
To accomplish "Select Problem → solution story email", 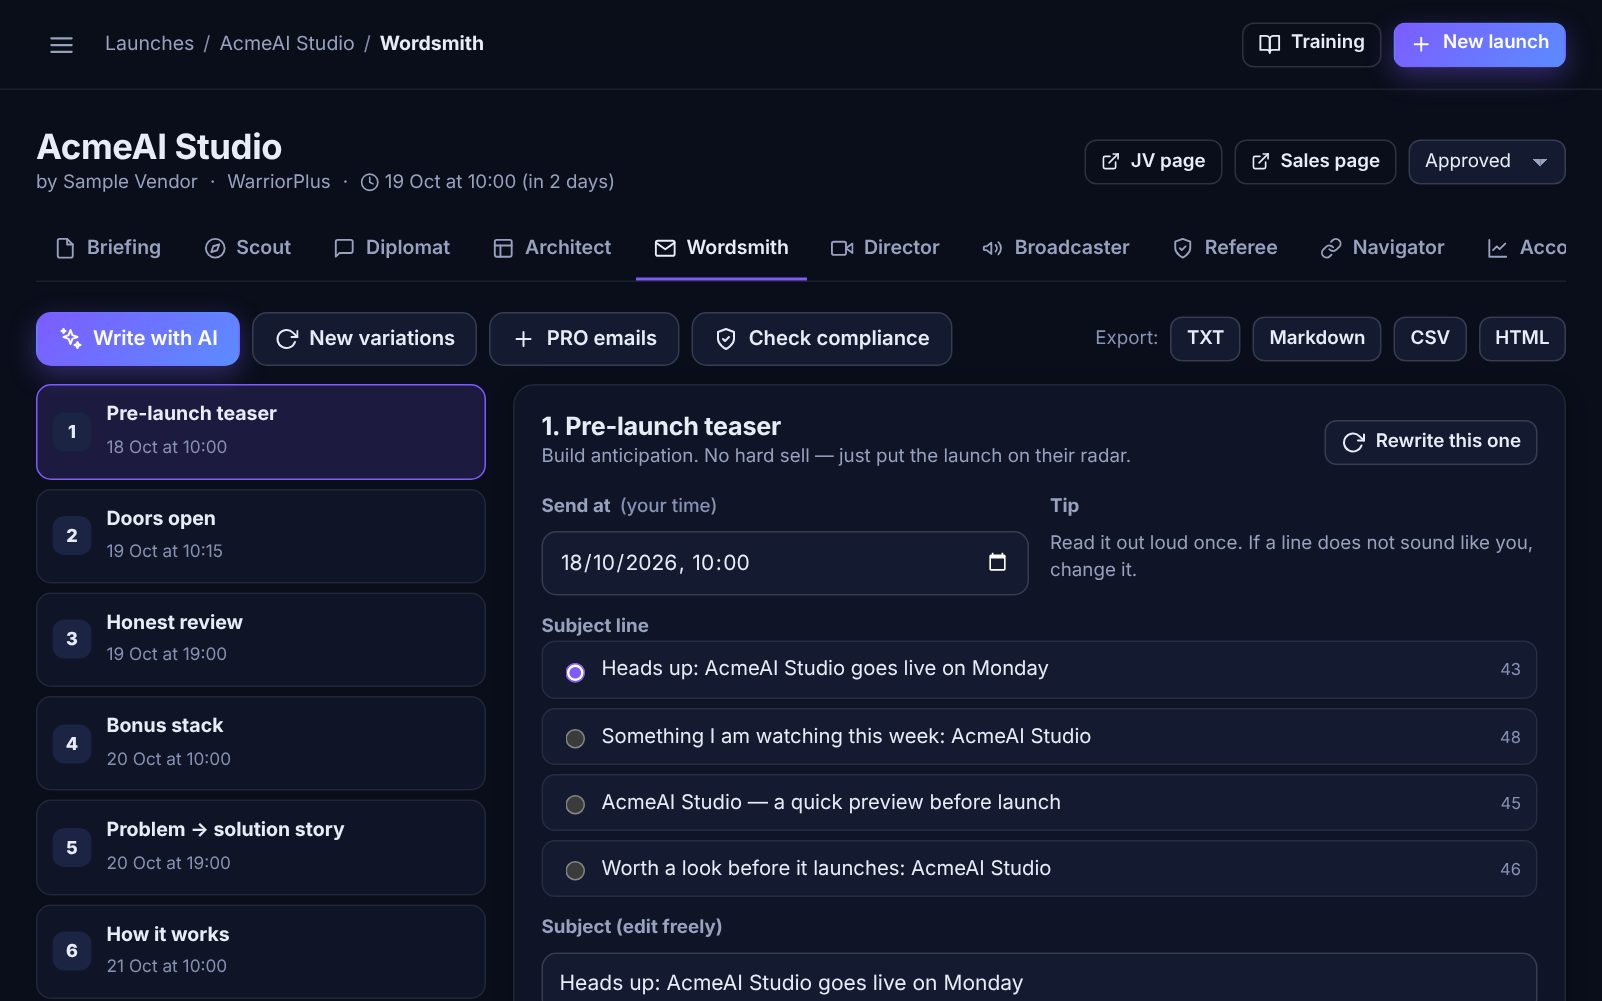I will coord(260,847).
